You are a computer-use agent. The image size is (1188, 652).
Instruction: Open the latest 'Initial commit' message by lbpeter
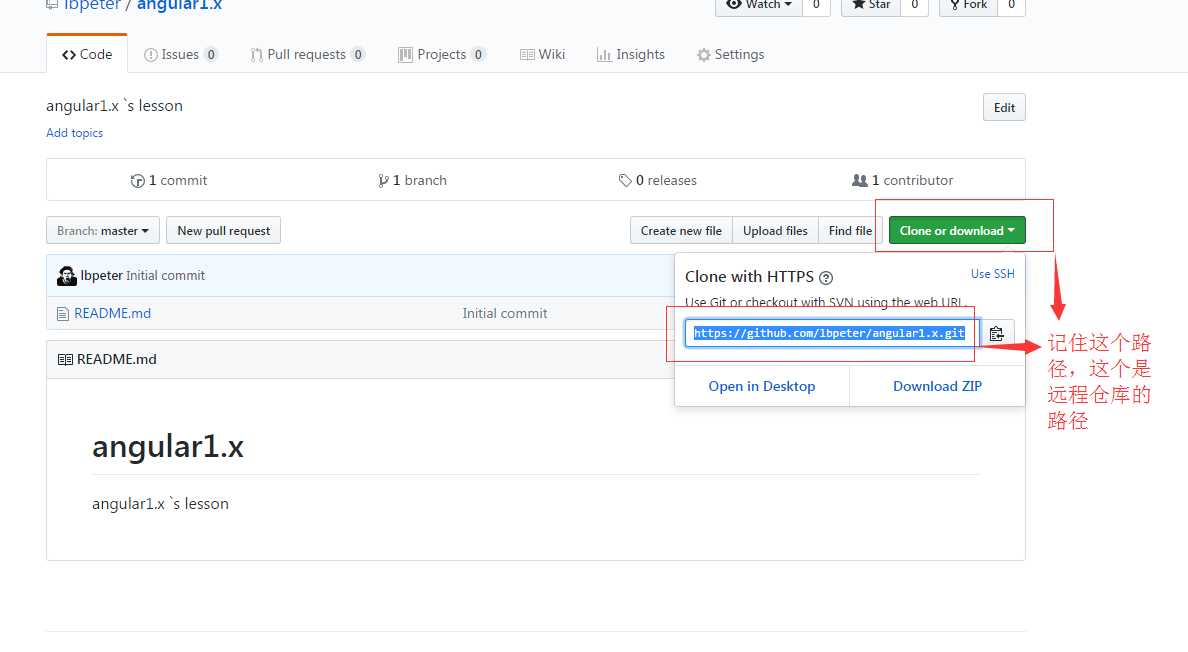[165, 276]
